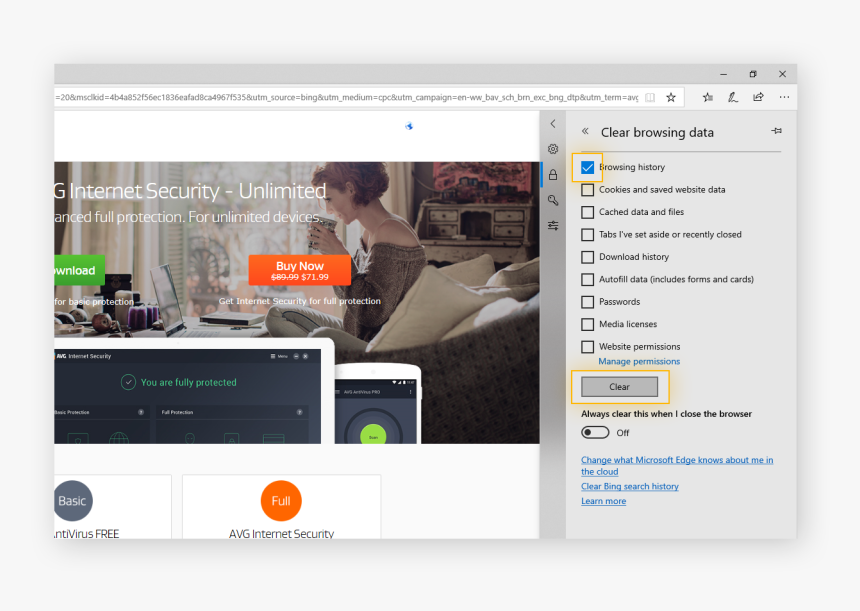Check Cached data and files
Screen dimensions: 860x611
click(x=587, y=212)
